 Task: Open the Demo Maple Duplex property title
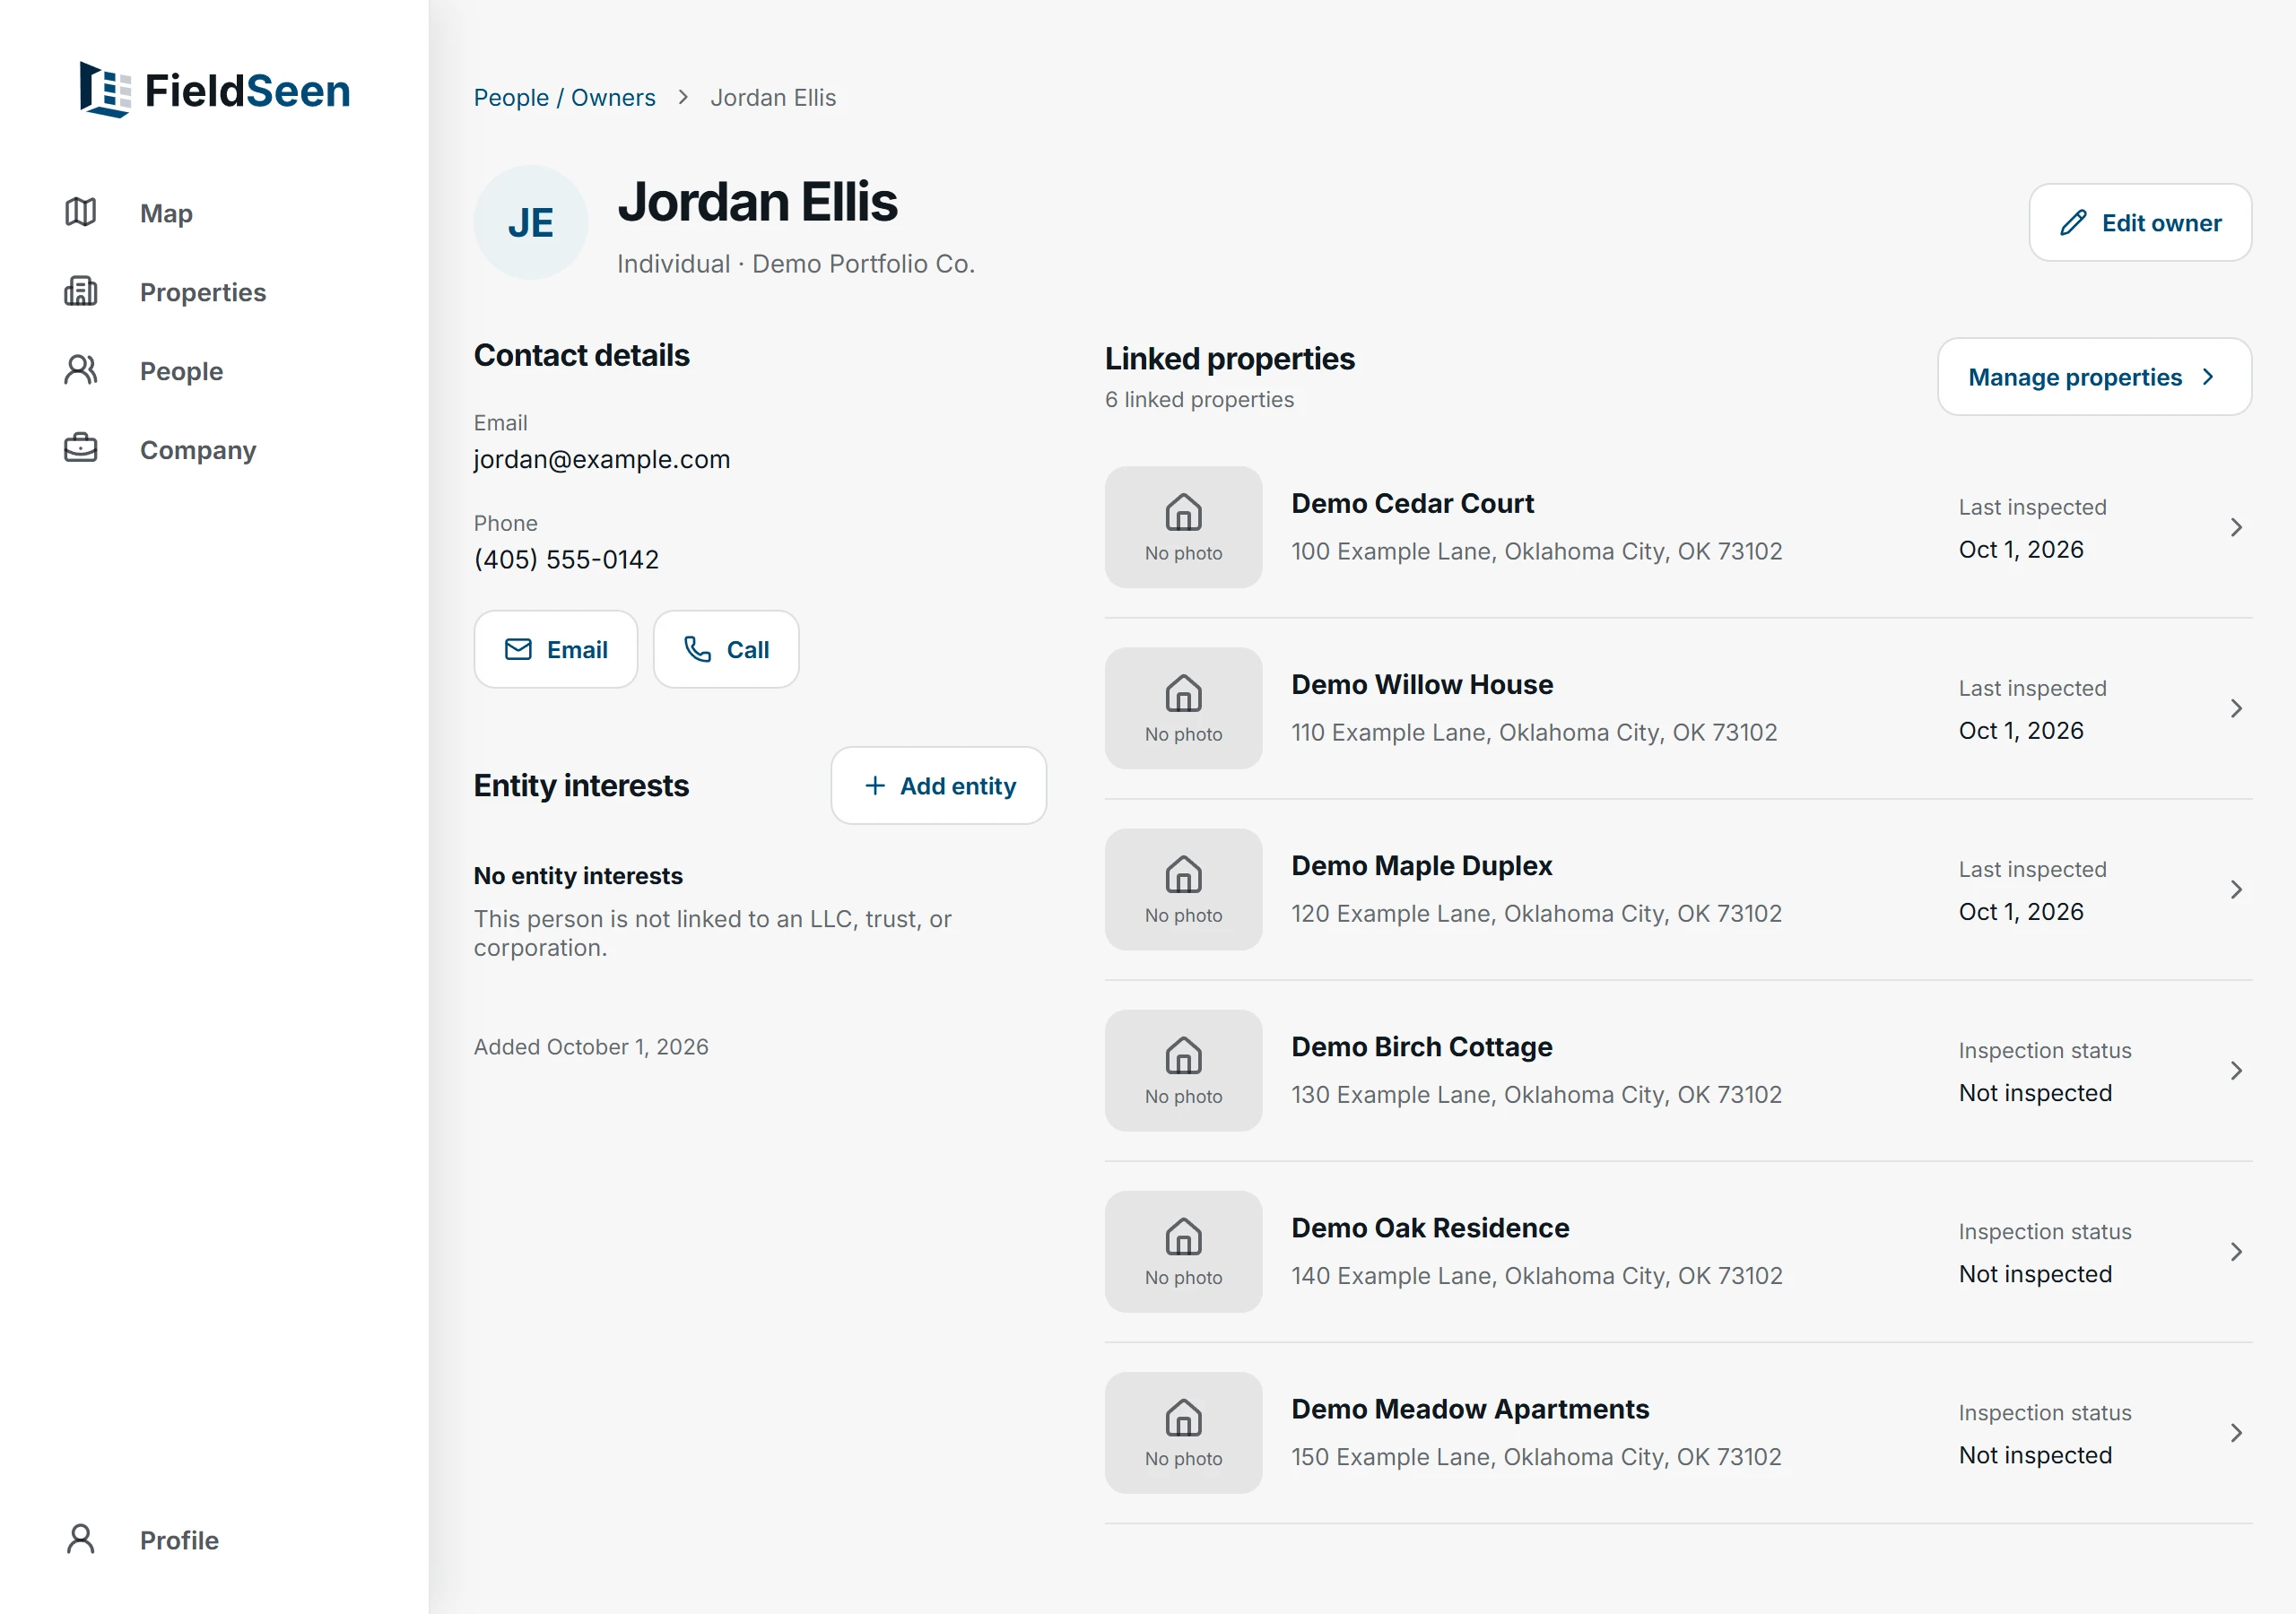click(1421, 865)
